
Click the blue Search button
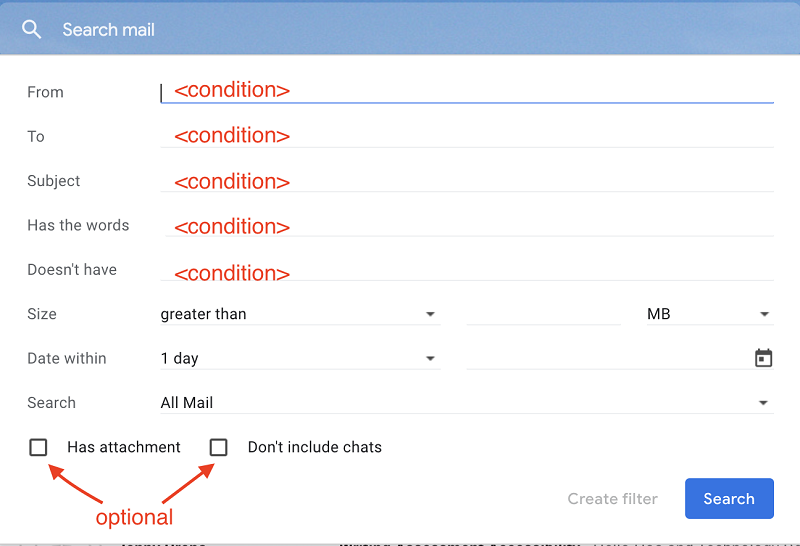click(x=729, y=499)
